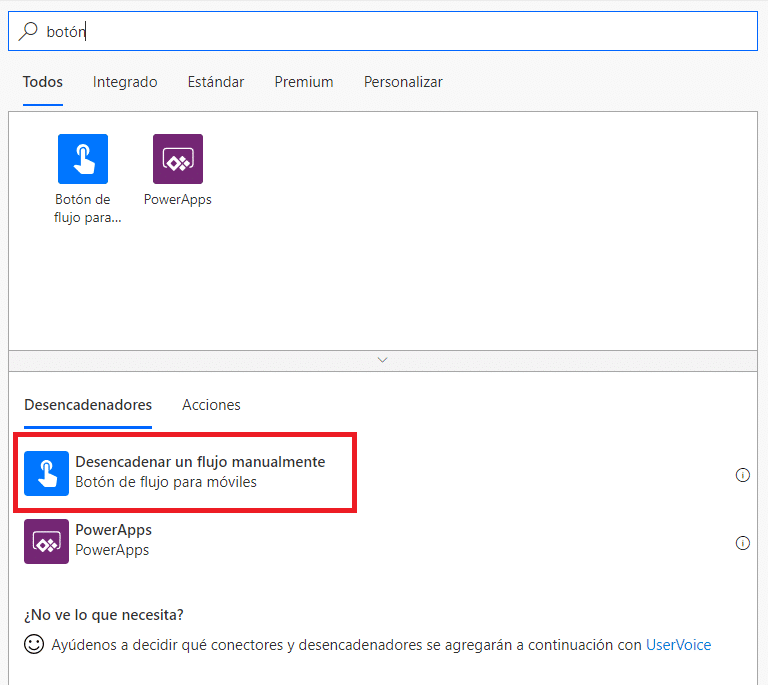
Task: Select the Botón de flujo para... connector icon
Action: pos(83,159)
